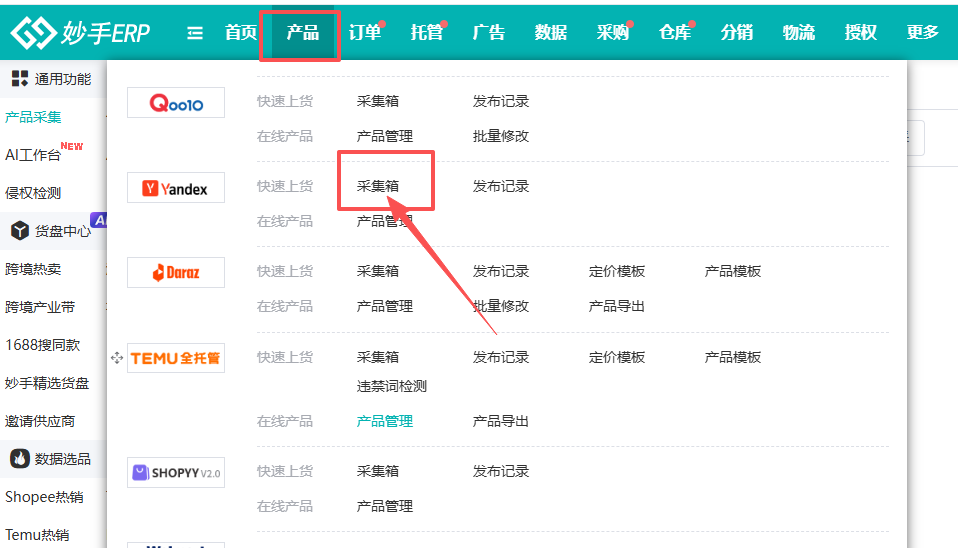
Task: Open the Qoo10 platform logo
Action: click(176, 103)
